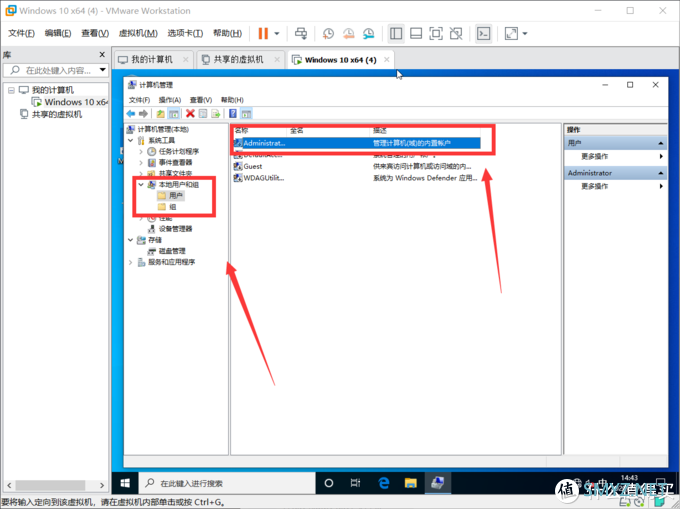Image resolution: width=680 pixels, height=509 pixels.
Task: Open the 选项卡(T) menu
Action: click(185, 33)
